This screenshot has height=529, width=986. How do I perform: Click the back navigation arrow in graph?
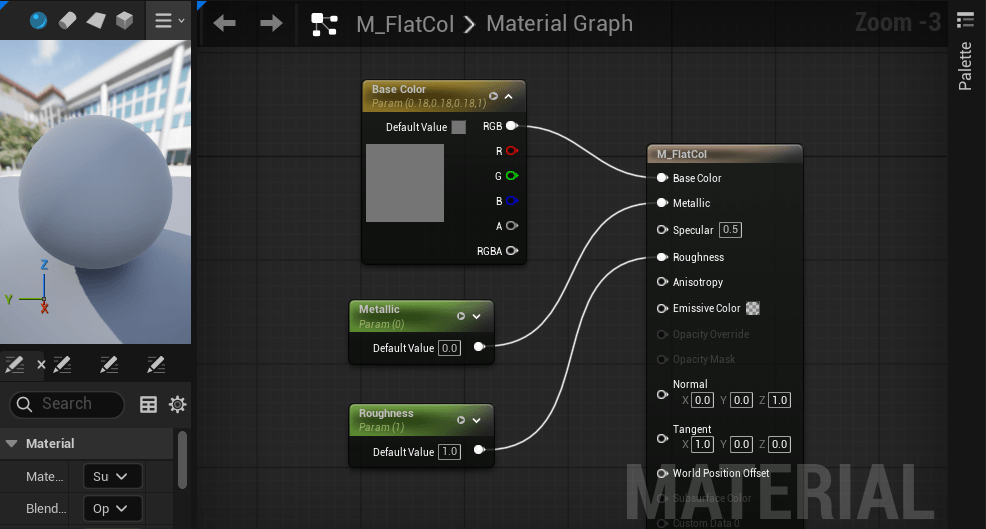(x=224, y=23)
